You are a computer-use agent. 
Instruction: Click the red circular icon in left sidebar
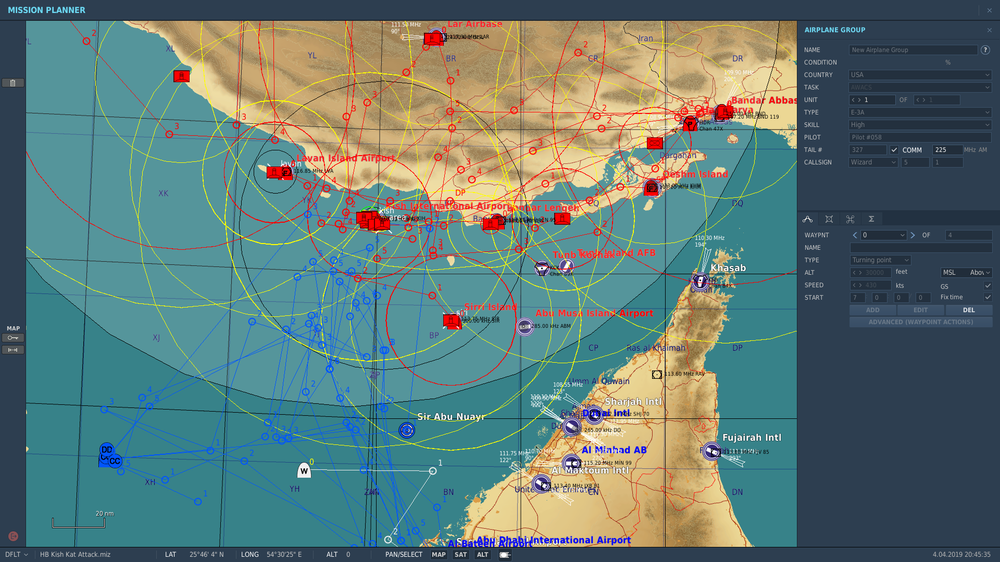(13, 536)
